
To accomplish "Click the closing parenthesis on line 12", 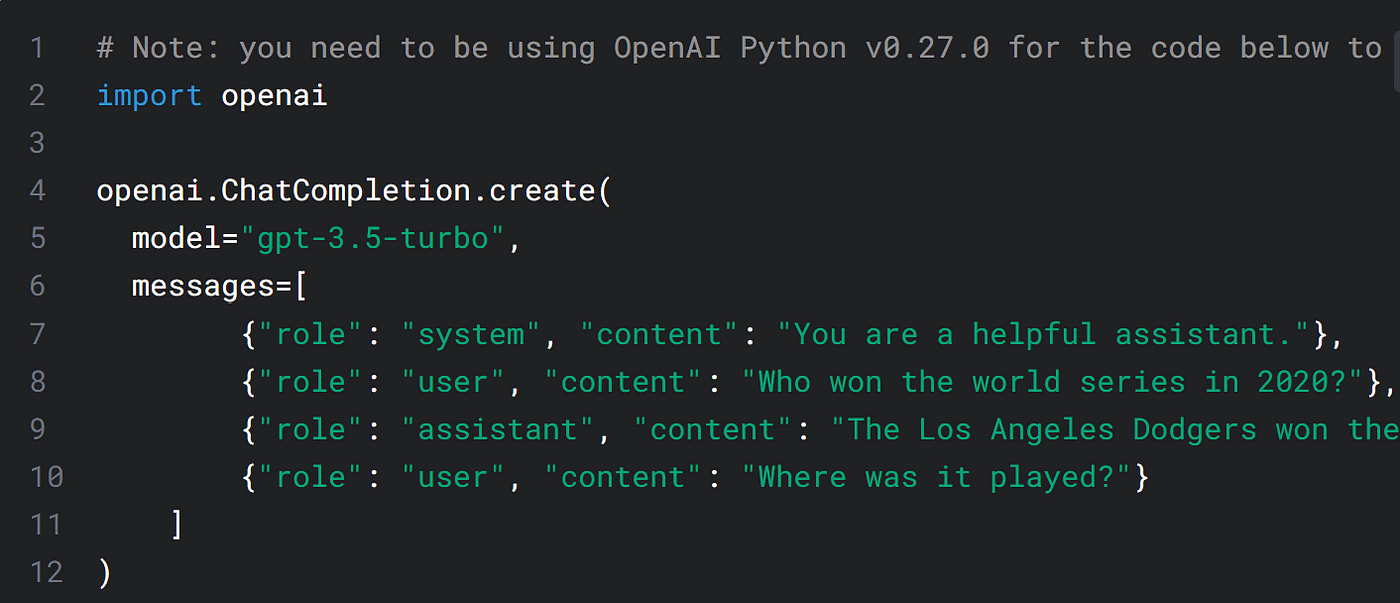I will pos(104,573).
